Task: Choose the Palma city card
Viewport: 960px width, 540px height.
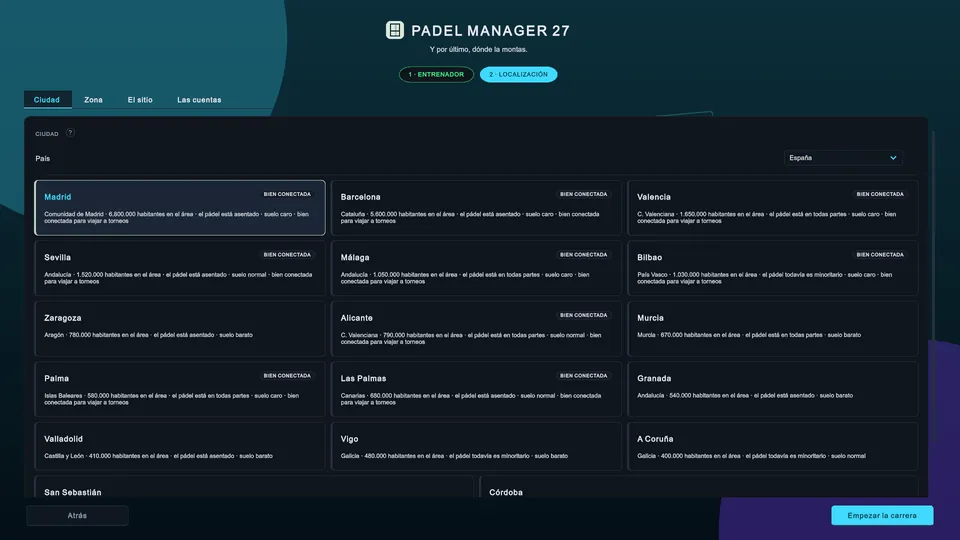Action: click(x=180, y=389)
